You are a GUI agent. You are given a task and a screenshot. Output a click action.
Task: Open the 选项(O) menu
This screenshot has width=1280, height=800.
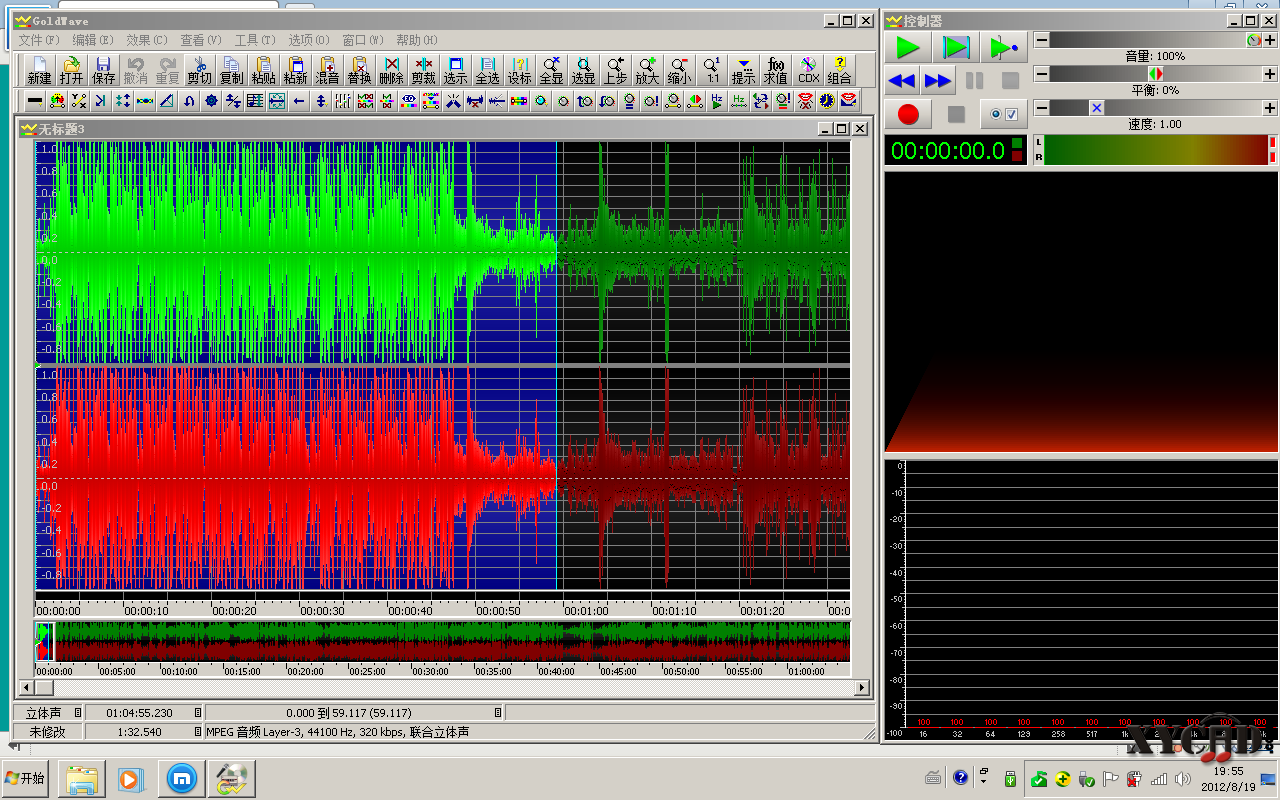[309, 40]
